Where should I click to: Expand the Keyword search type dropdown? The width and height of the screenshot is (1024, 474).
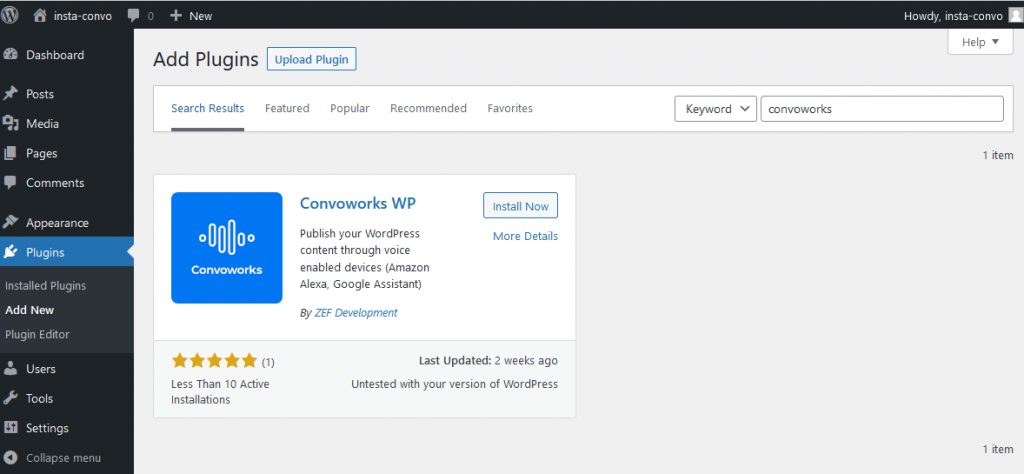[x=715, y=109]
